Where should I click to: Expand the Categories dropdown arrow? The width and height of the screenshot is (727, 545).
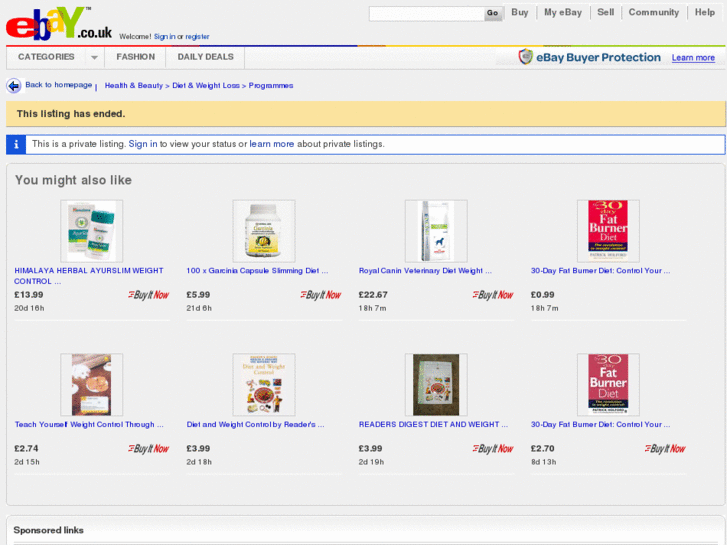coord(95,58)
